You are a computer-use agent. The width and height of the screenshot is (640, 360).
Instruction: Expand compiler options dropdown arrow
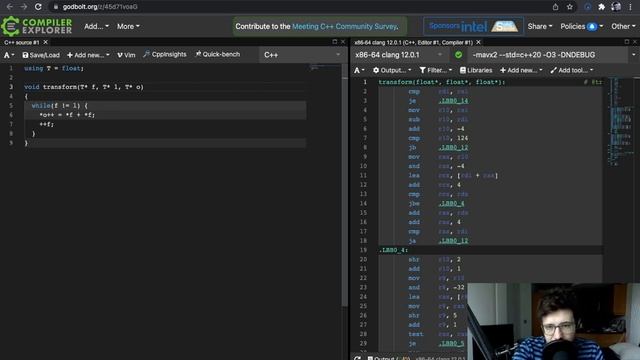click(x=634, y=55)
